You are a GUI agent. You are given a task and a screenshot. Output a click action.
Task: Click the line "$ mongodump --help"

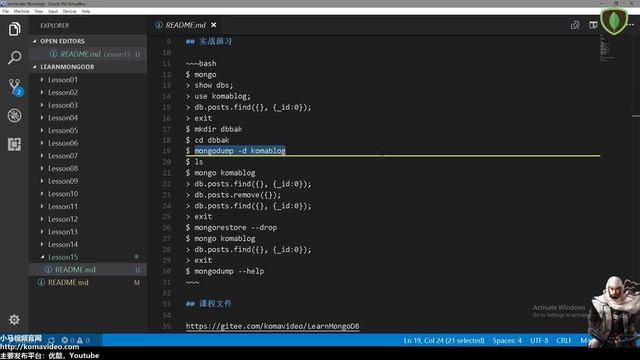225,271
